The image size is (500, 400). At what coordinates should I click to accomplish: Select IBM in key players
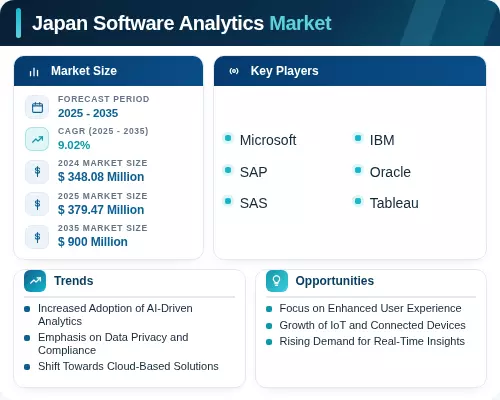click(382, 140)
